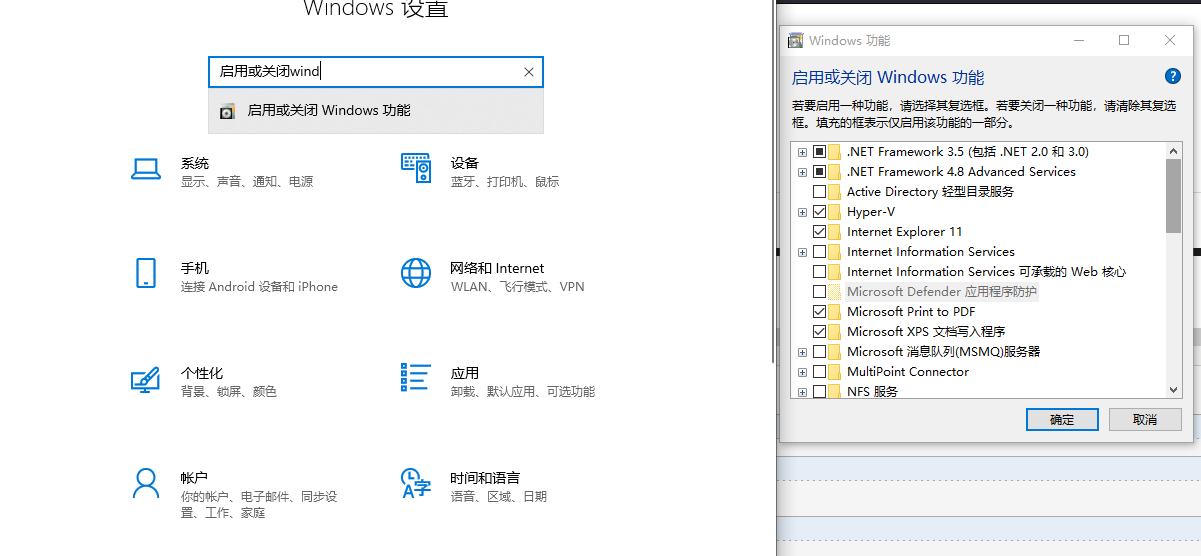Click the MultiPoint Connector folder icon

pyautogui.click(x=835, y=372)
